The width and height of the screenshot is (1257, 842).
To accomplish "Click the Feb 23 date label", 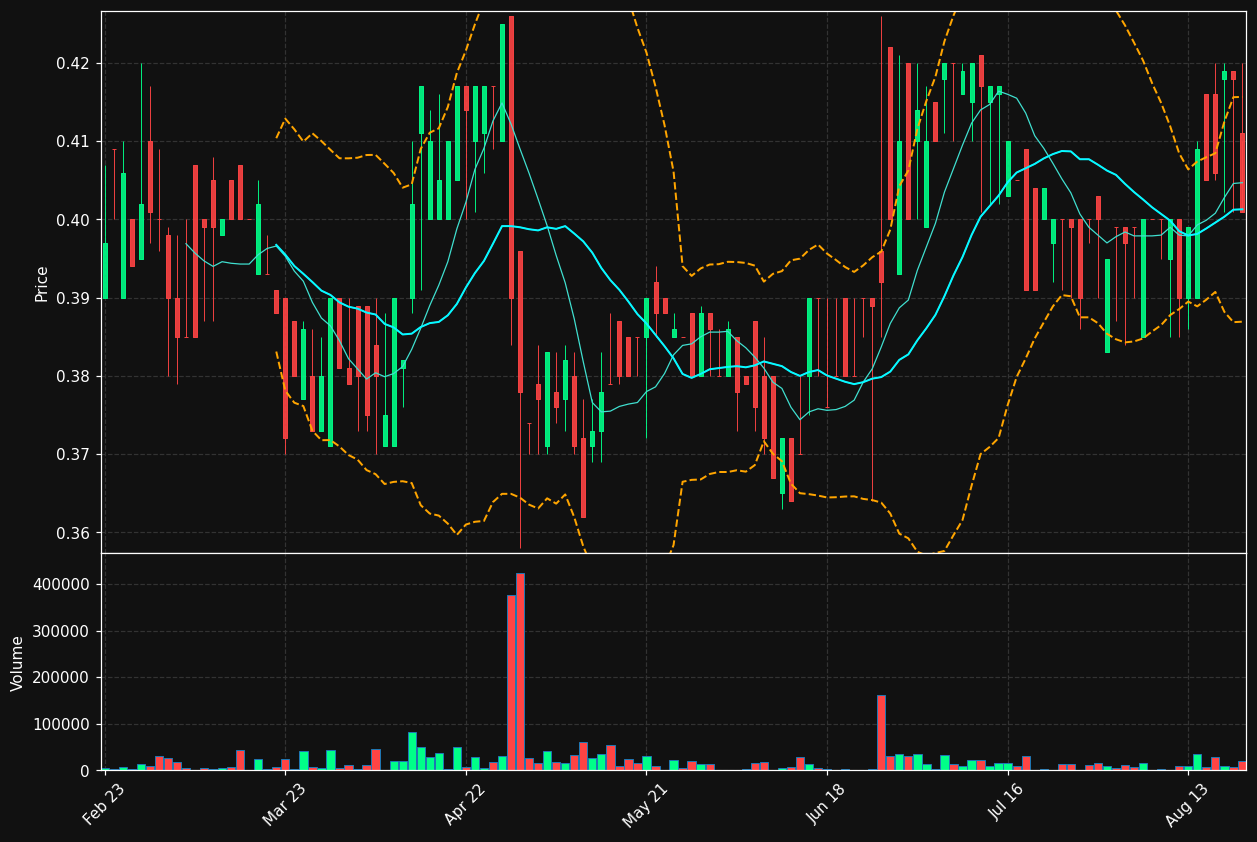I will tap(103, 804).
